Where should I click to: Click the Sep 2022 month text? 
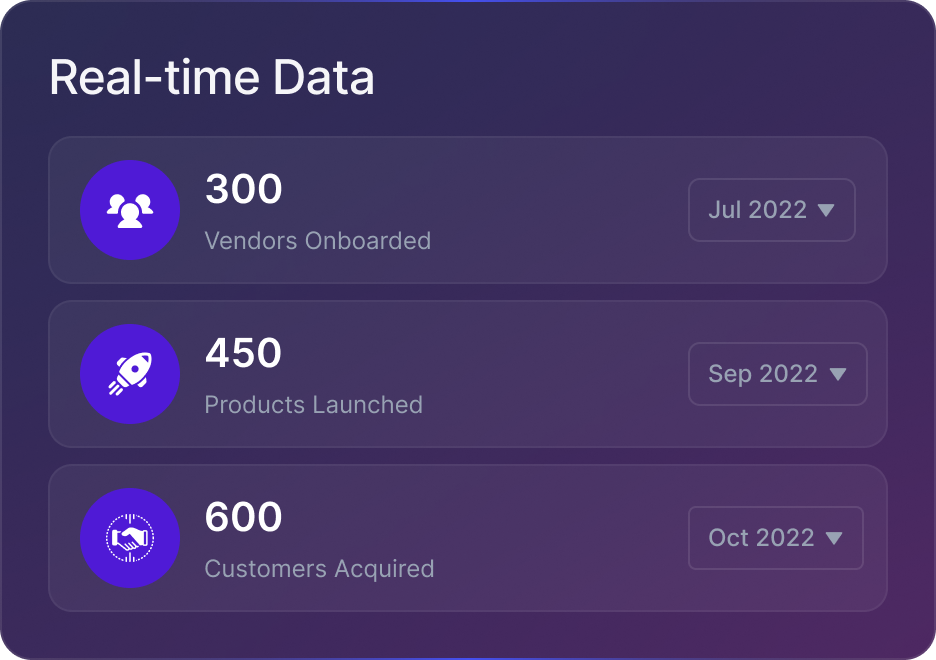click(x=763, y=374)
